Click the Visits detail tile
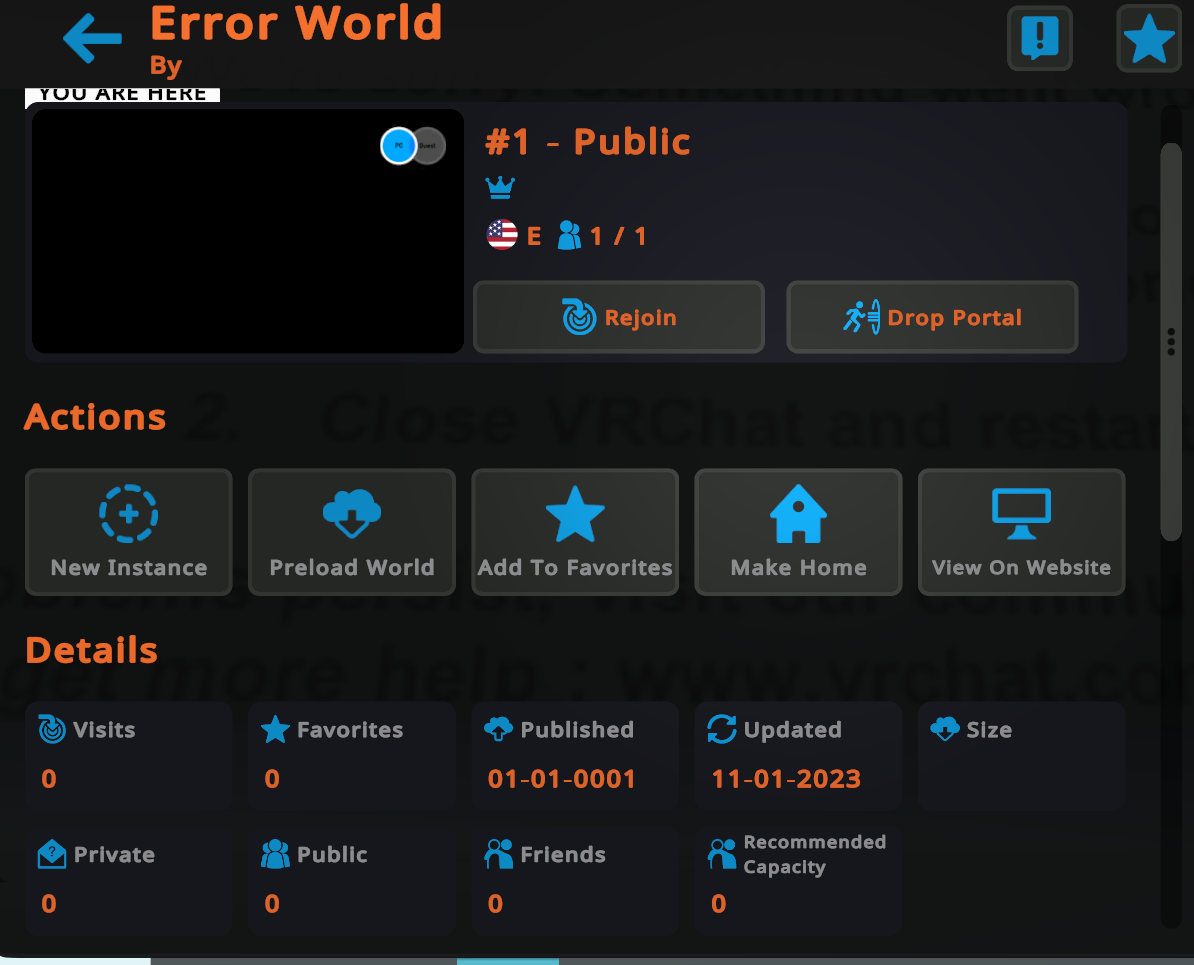 (x=129, y=755)
